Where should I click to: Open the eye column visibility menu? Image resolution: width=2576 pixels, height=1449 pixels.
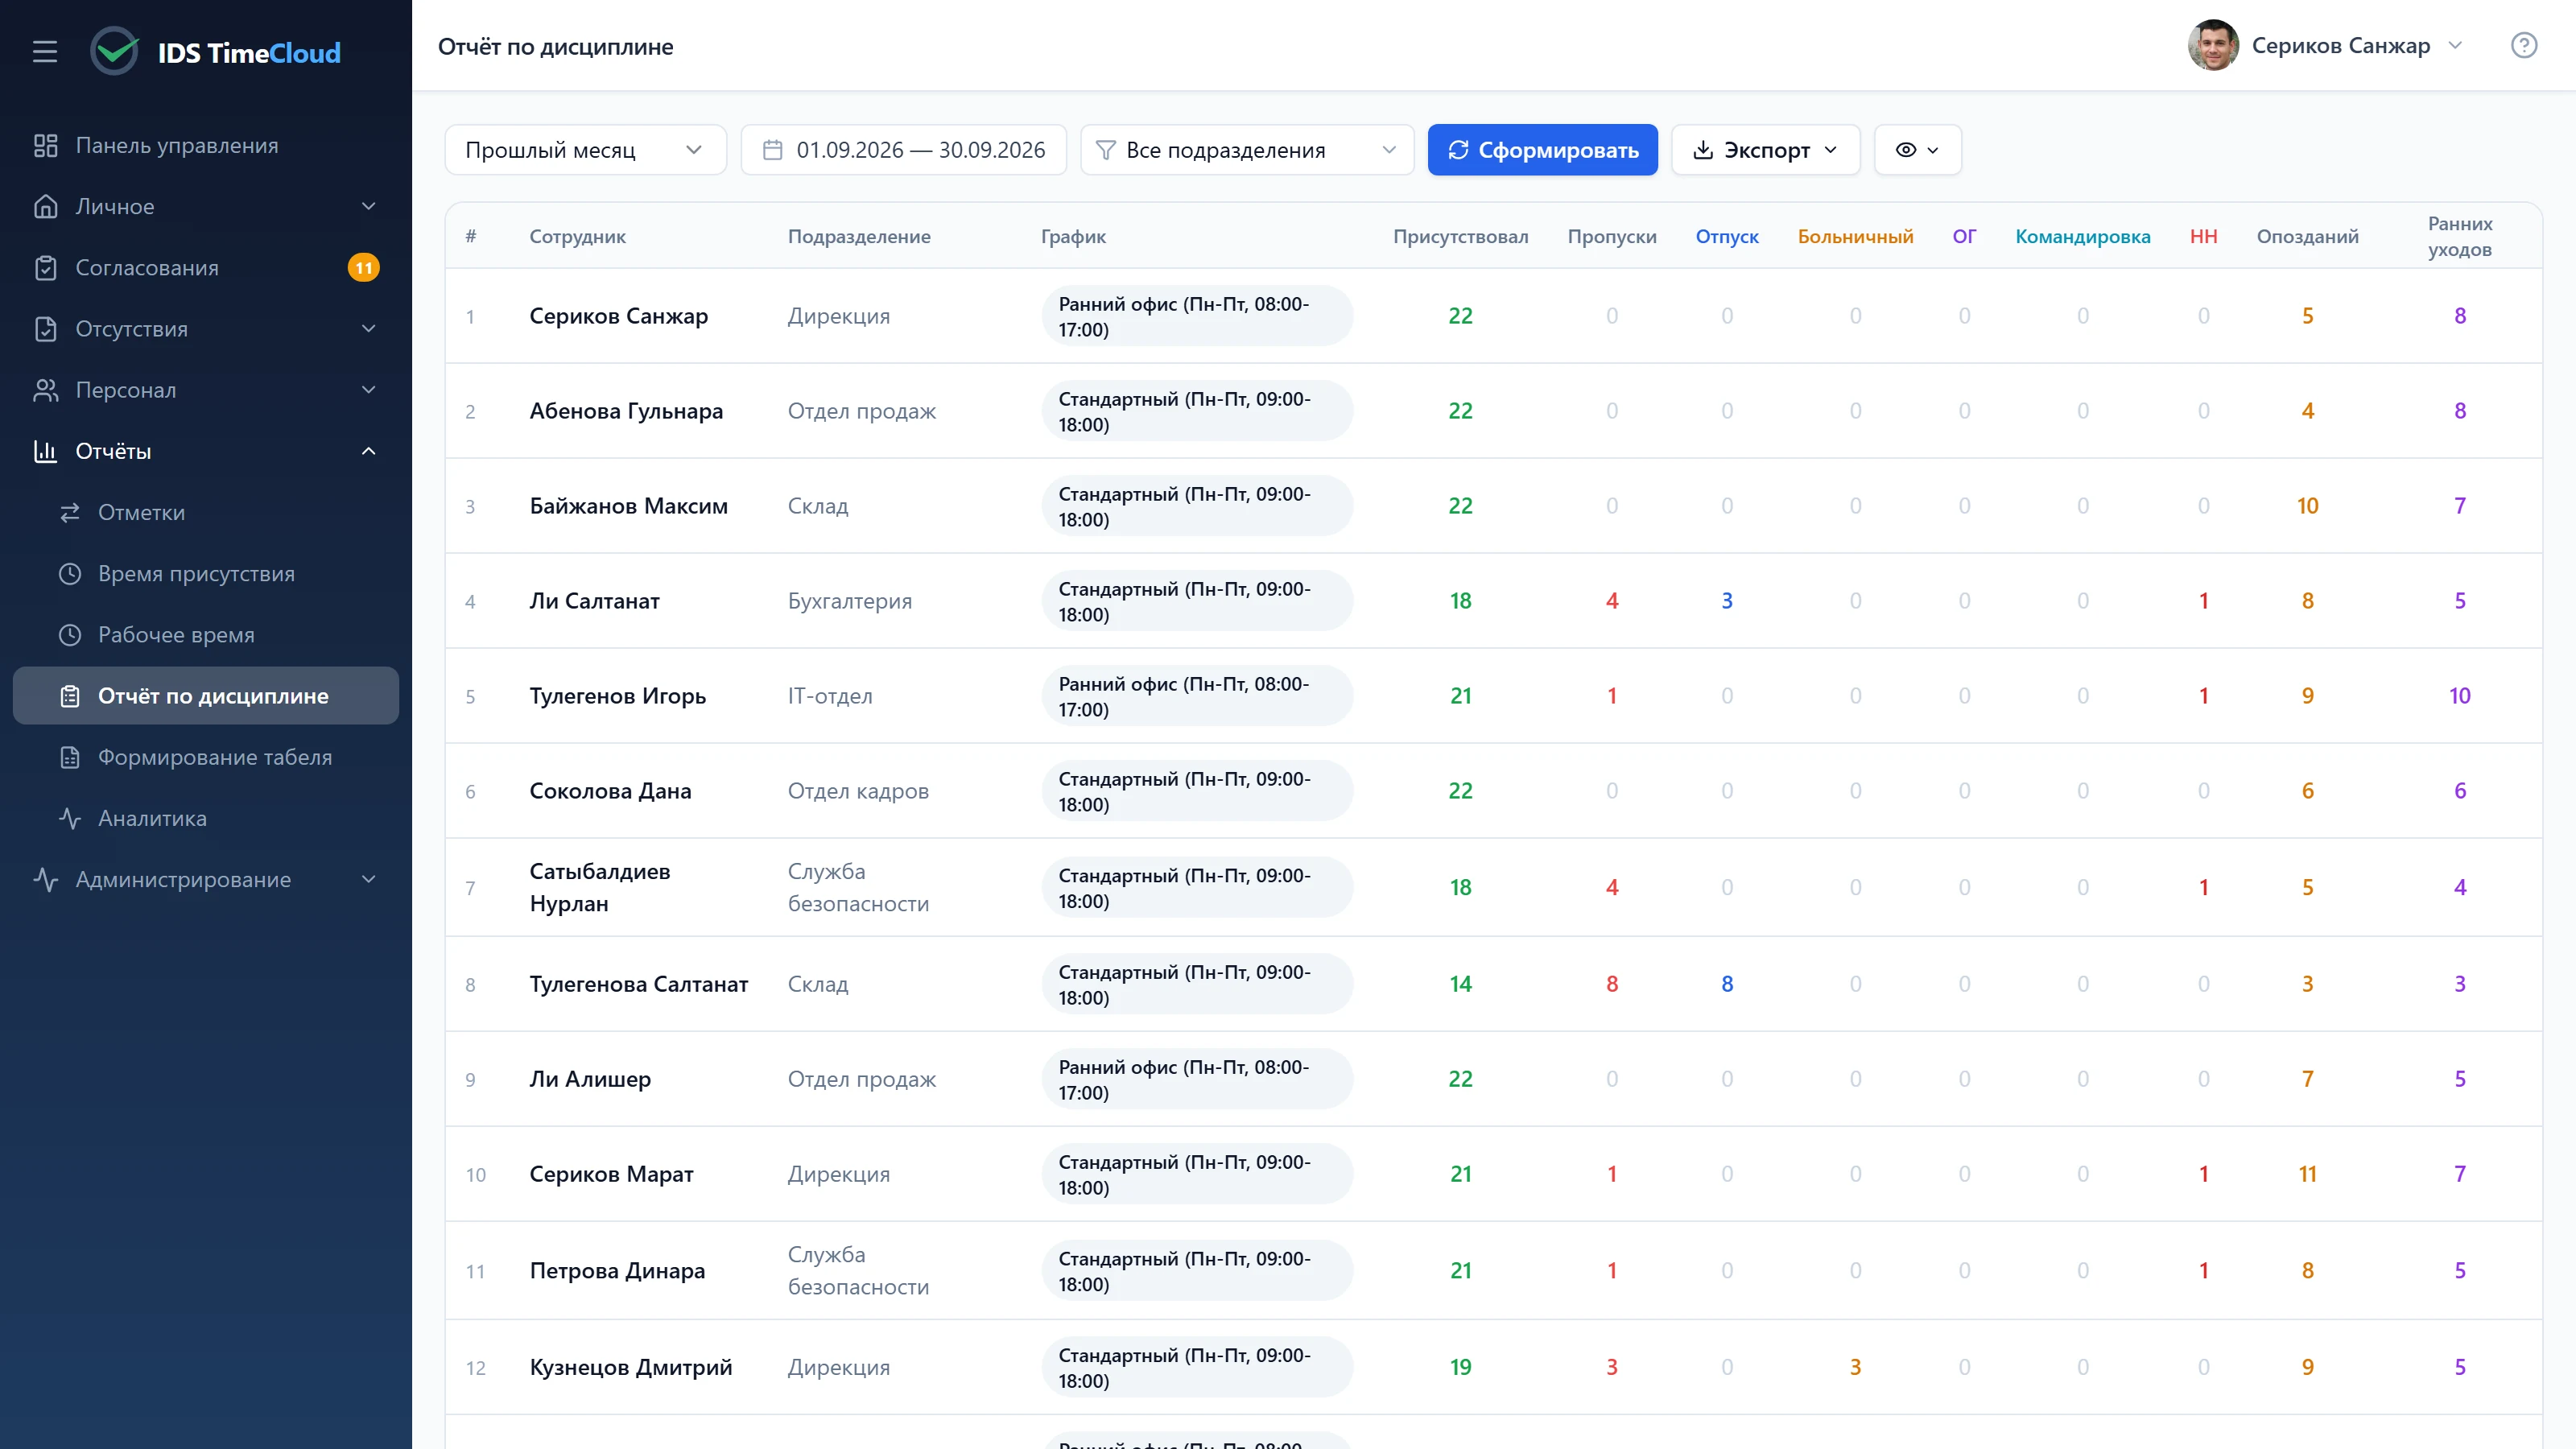point(1917,150)
